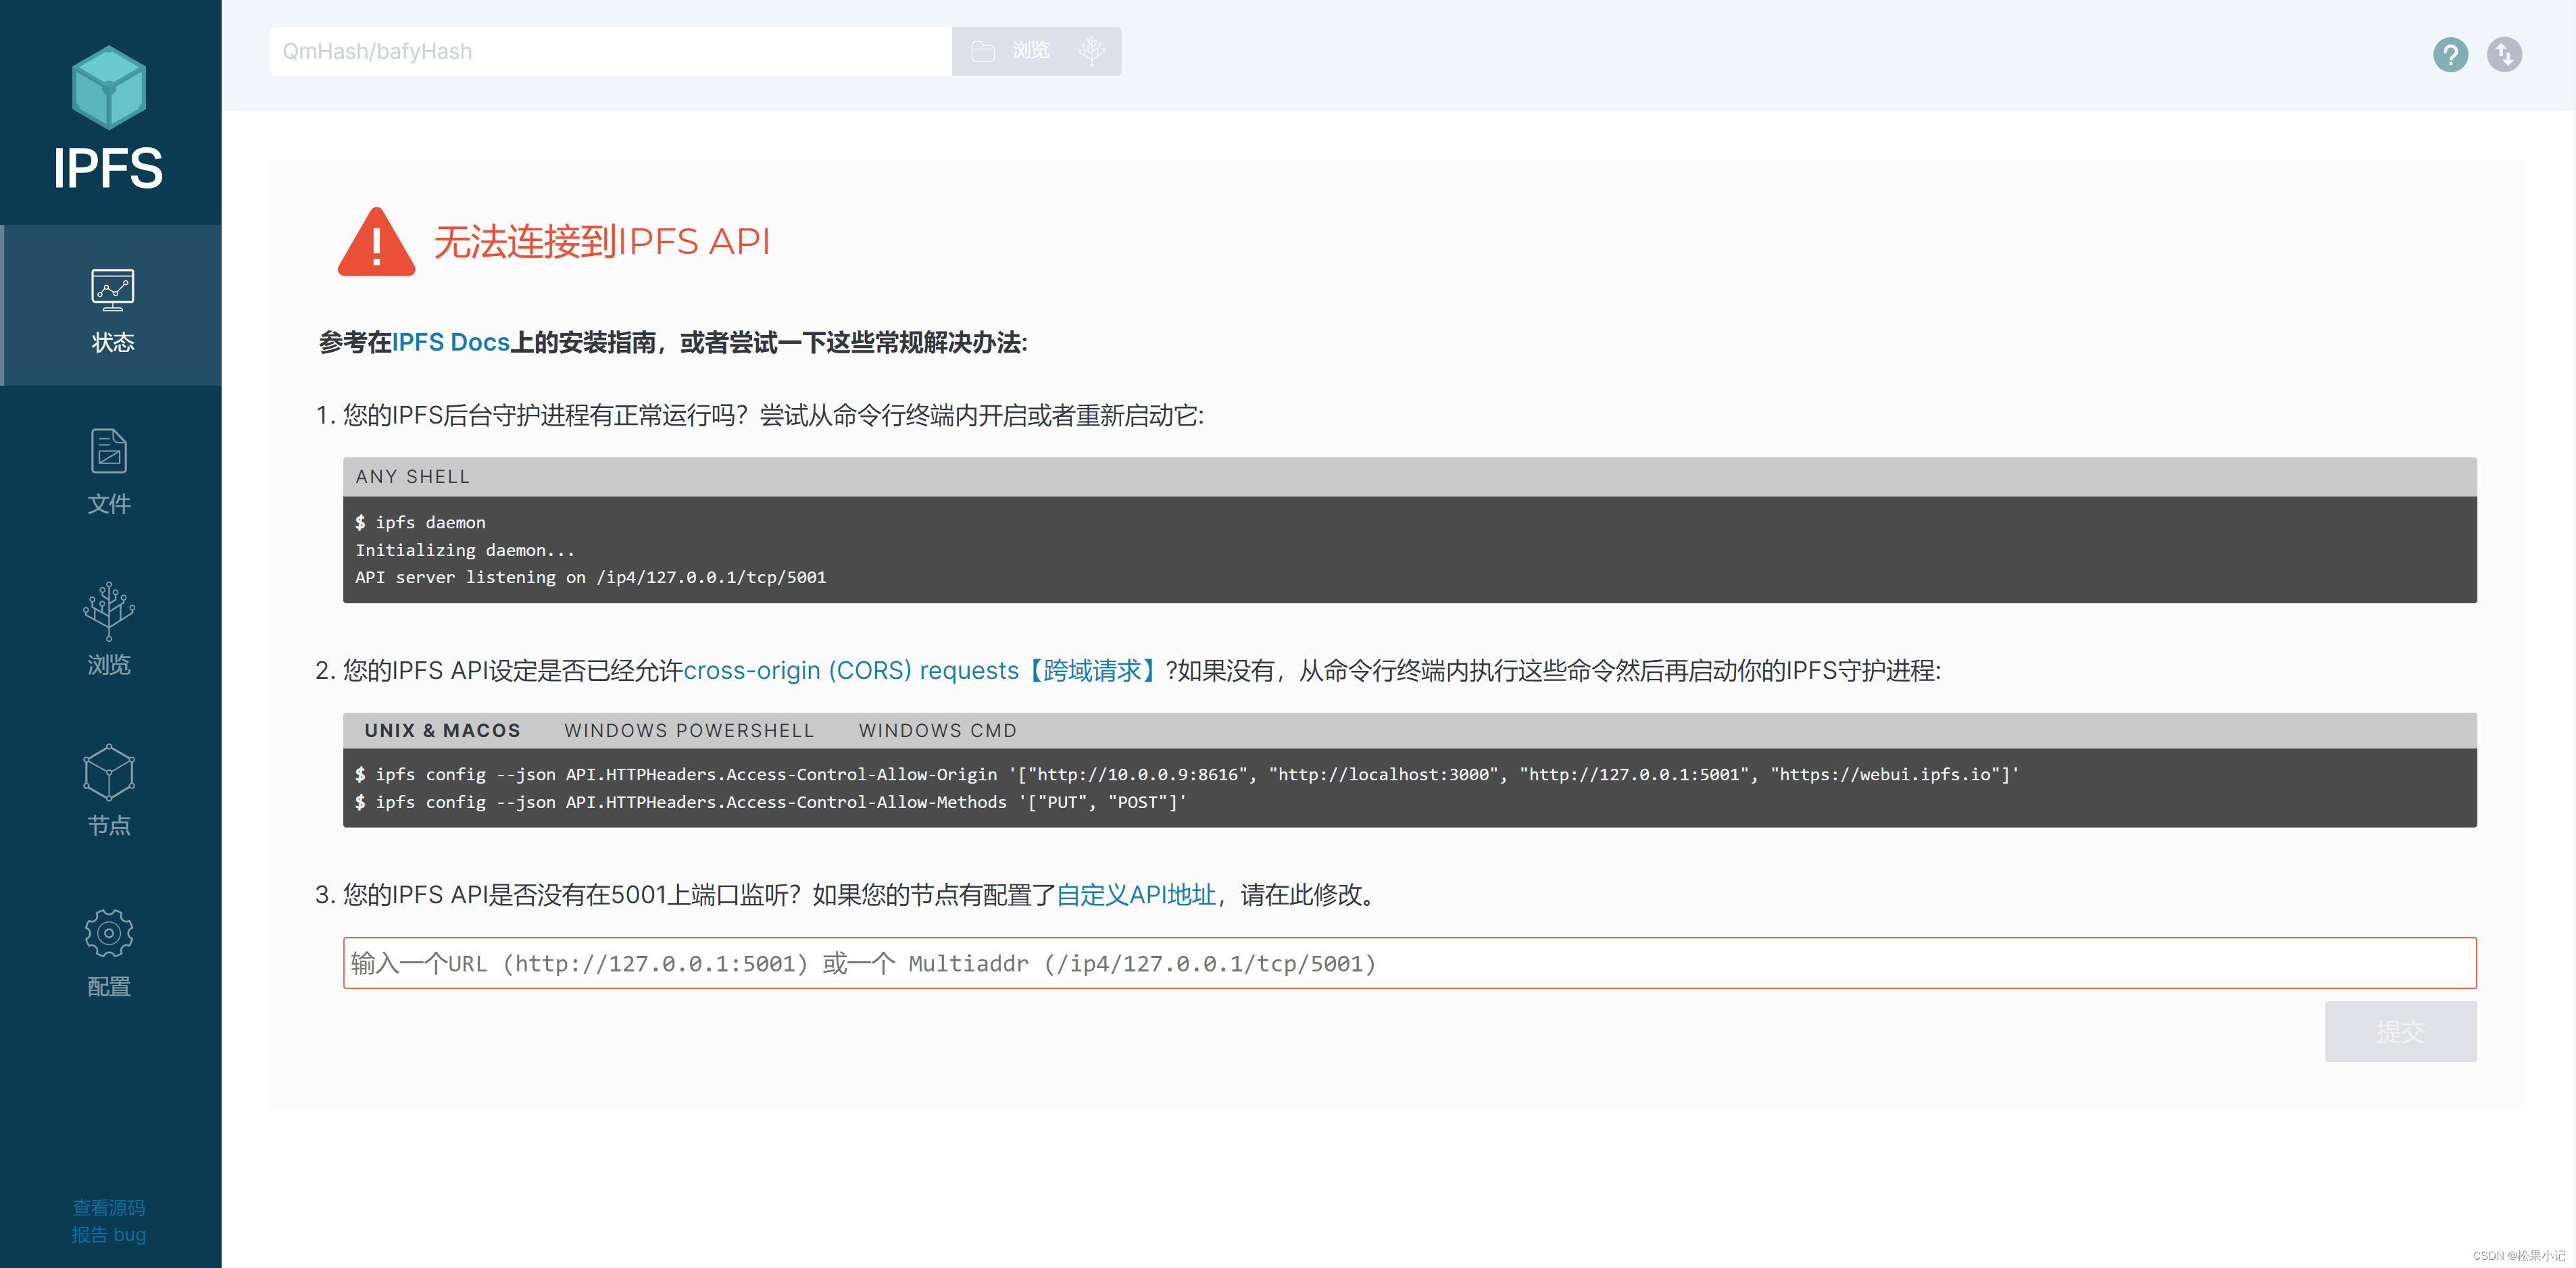Open the 浏览 explore tree icon
Viewport: 2576px width, 1268px height.
109,611
